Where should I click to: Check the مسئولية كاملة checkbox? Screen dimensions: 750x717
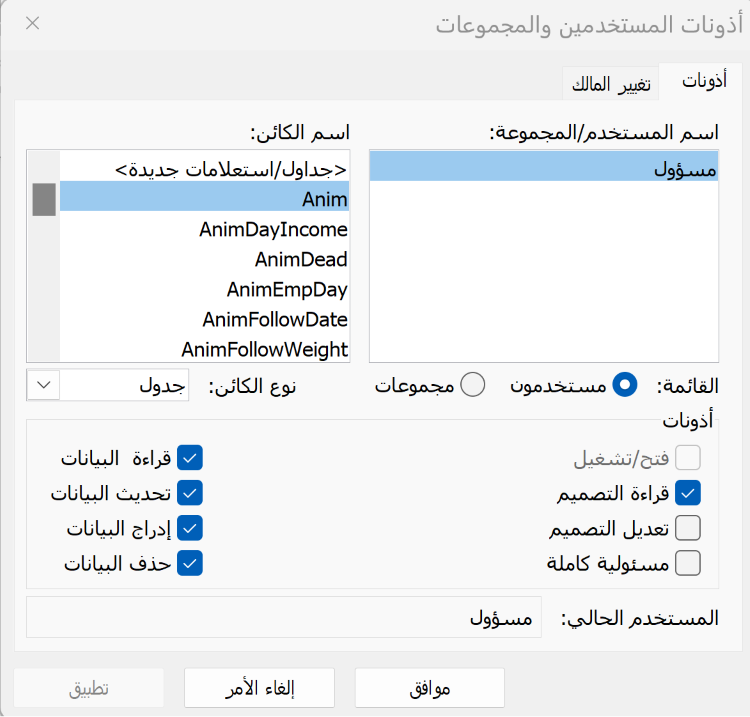point(688,563)
